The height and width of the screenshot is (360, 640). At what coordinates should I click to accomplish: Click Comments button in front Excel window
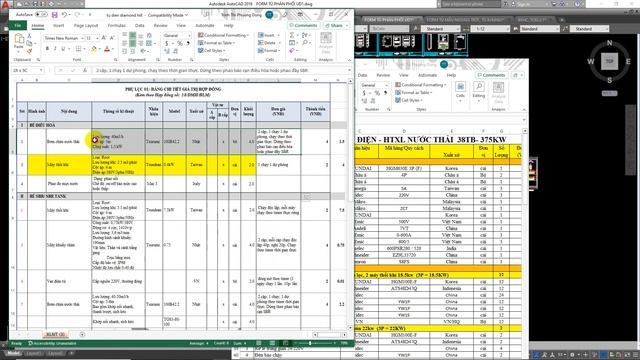(x=303, y=25)
